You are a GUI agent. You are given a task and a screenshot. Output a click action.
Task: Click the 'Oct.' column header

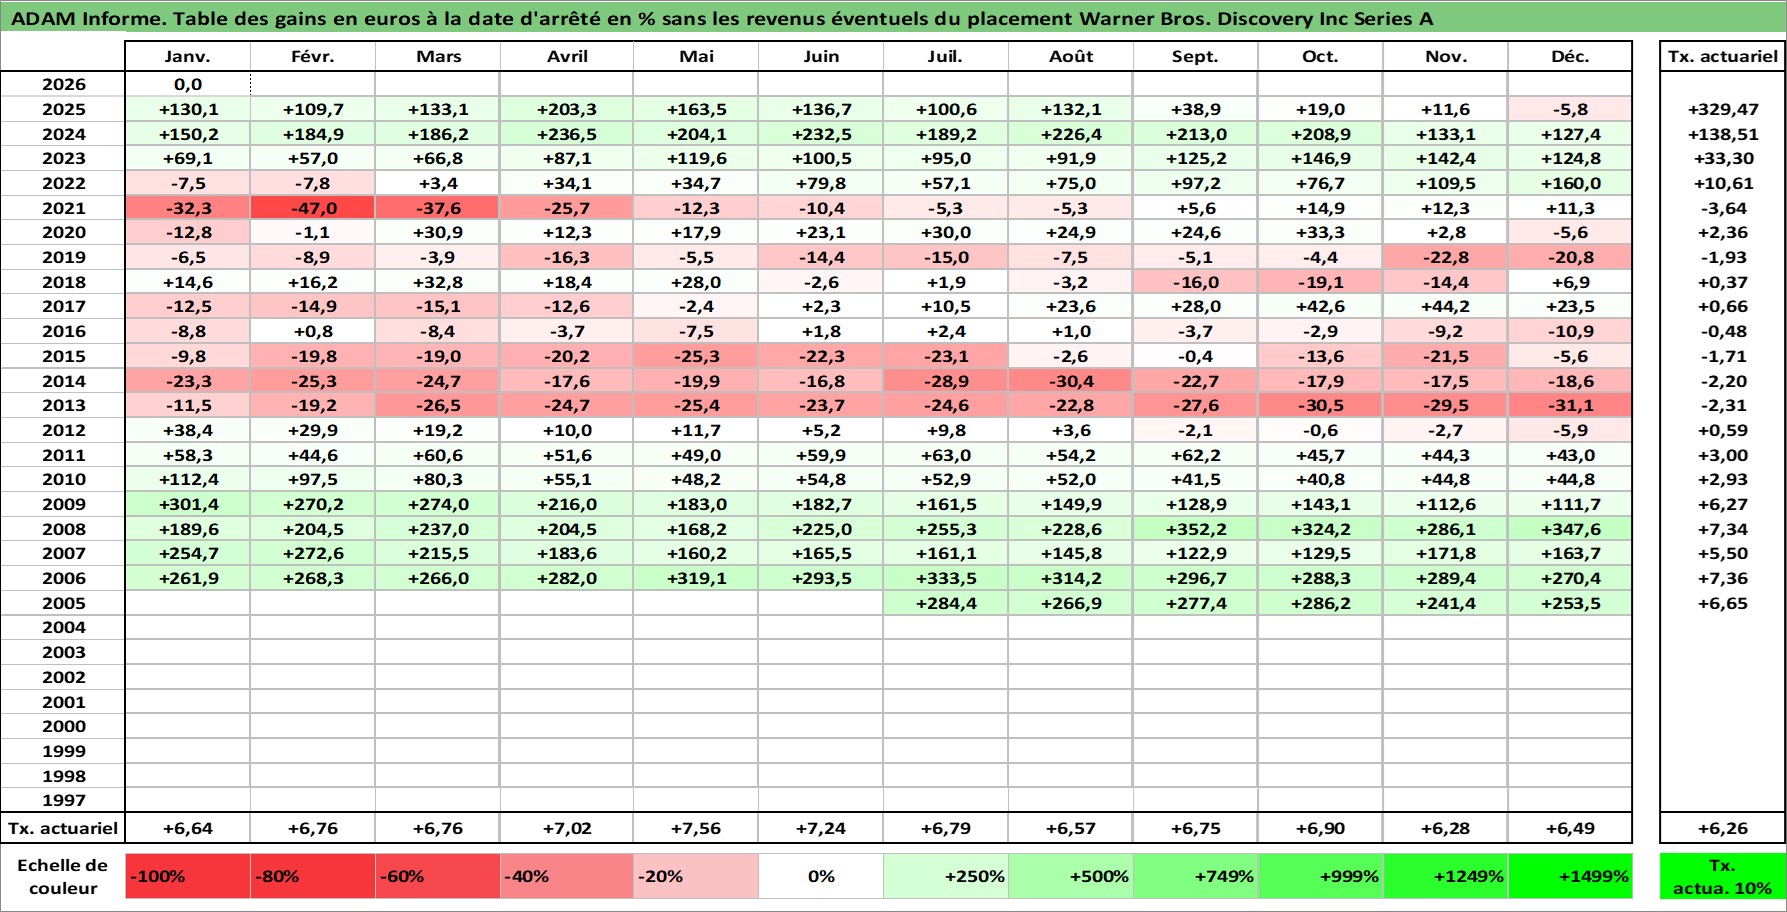tap(1320, 56)
